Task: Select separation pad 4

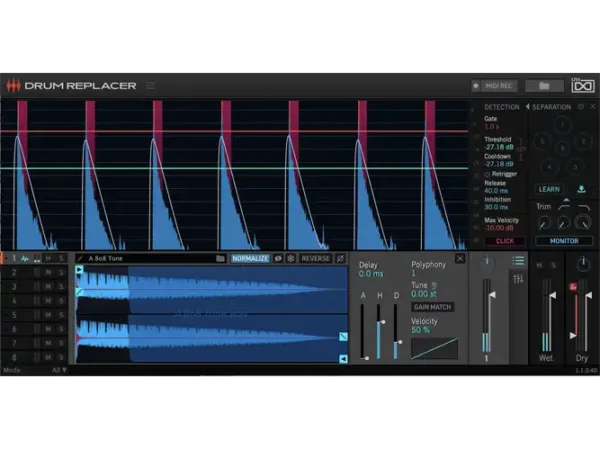Action: 549,167
